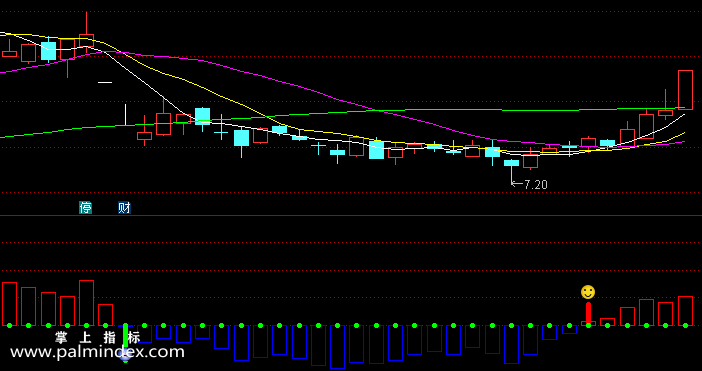Viewport: 702px width, 371px height.
Task: Click the thick red signal bar under smiley
Action: click(588, 313)
